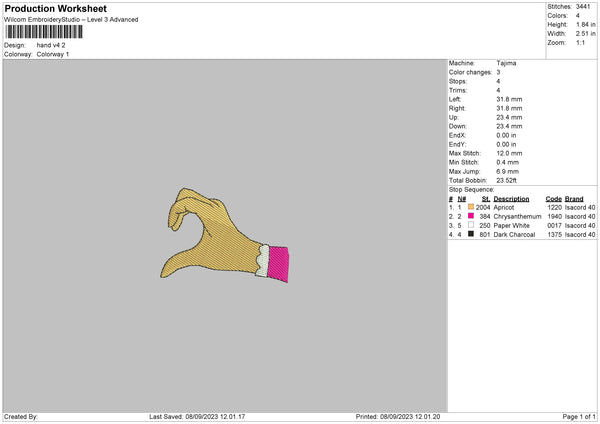Screen dimensions: 600x424
Task: Click the Height value '1.84 in'
Action: [x=585, y=24]
